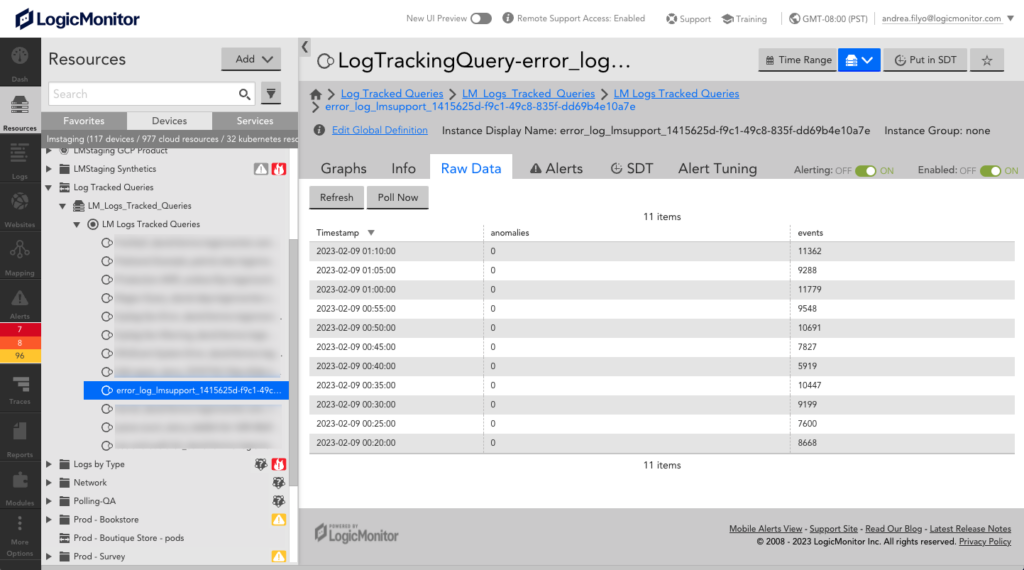Expand the Logs by Type folder
Screen dimensions: 1024x570
[49, 464]
